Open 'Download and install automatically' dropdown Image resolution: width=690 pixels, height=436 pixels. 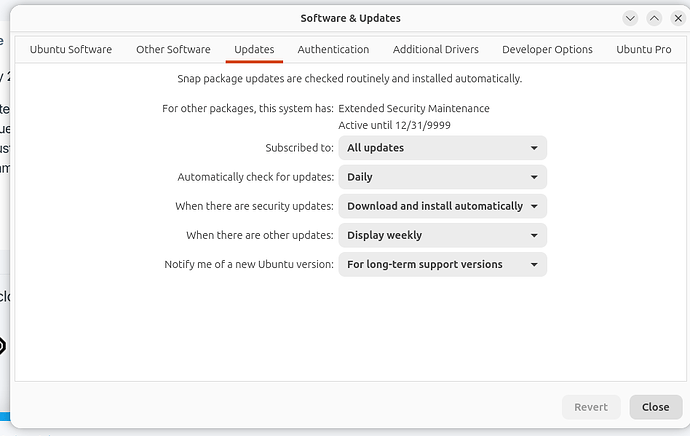tap(443, 206)
